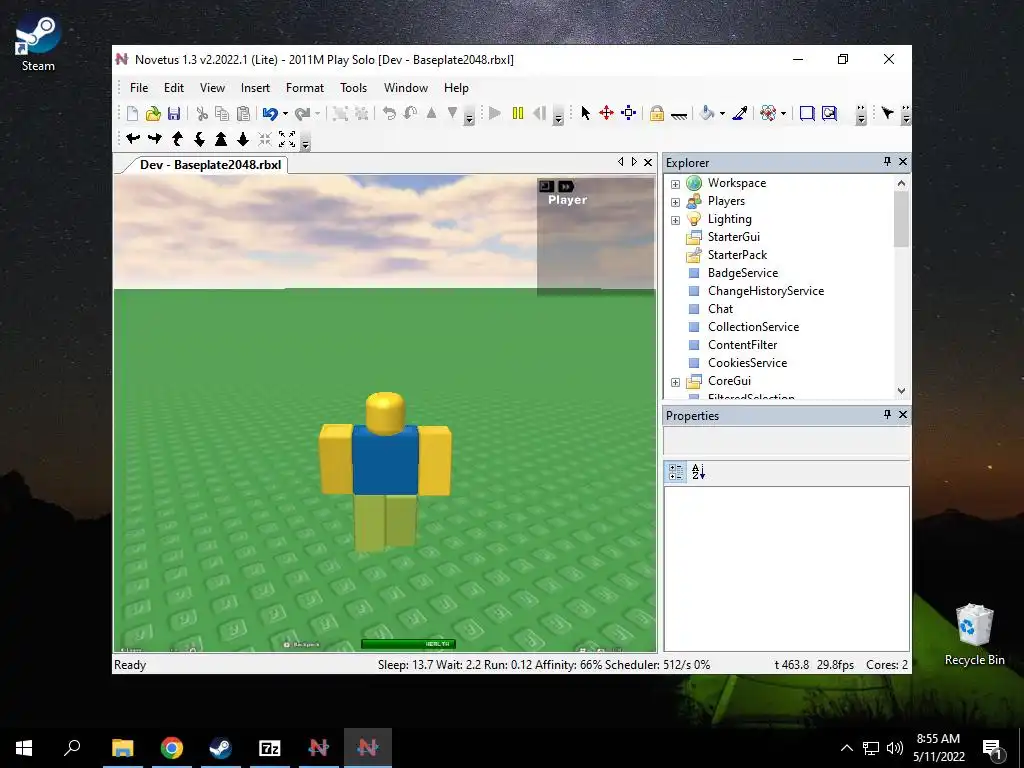
Task: Select the Material tool icon
Action: coord(769,114)
